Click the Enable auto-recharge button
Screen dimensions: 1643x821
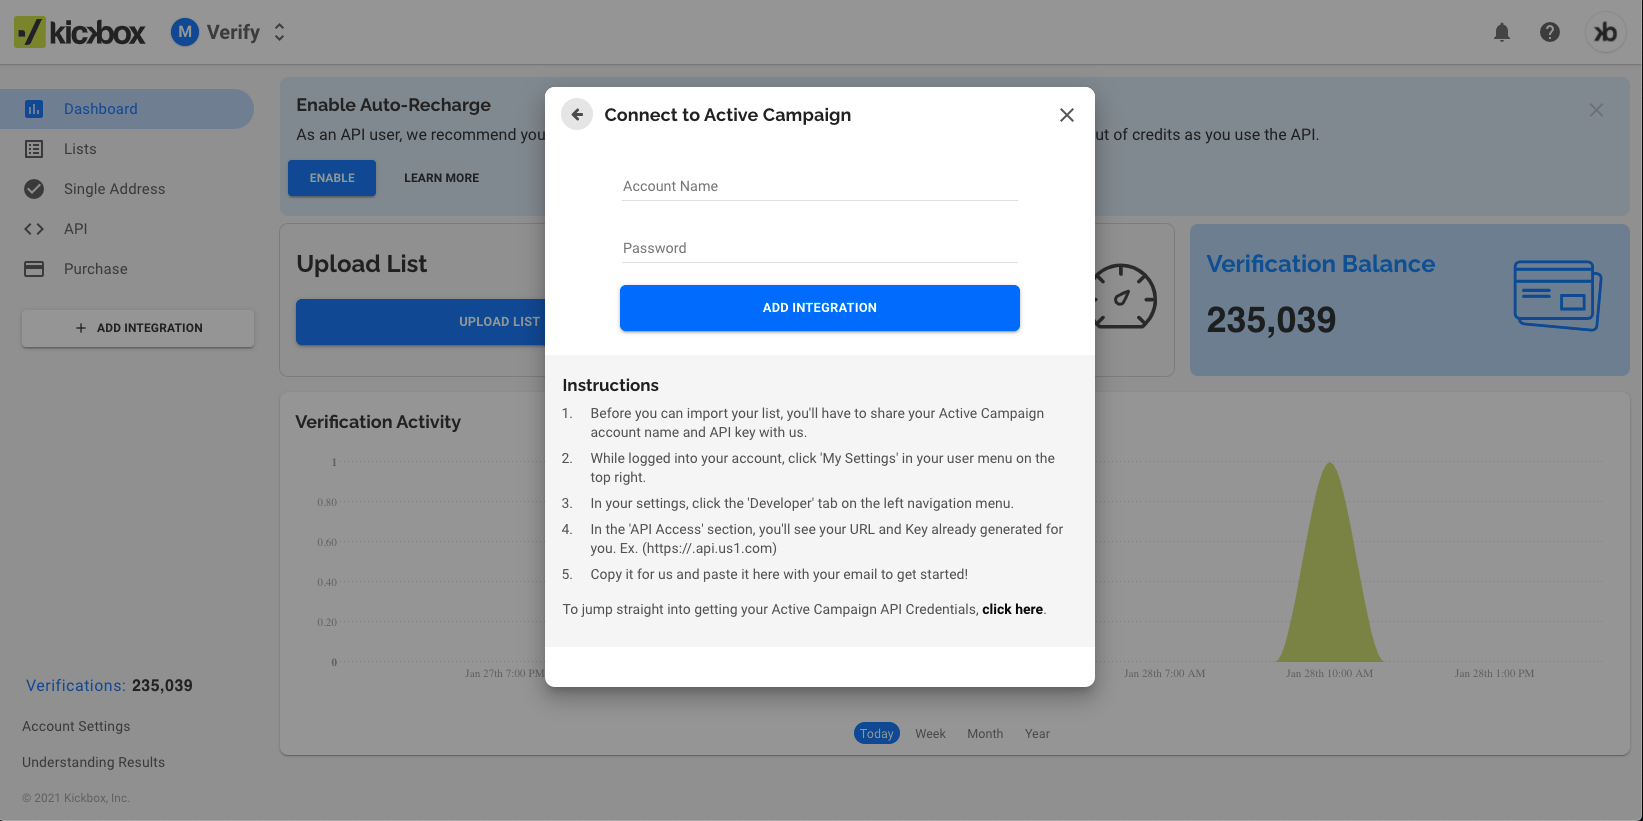click(x=332, y=178)
